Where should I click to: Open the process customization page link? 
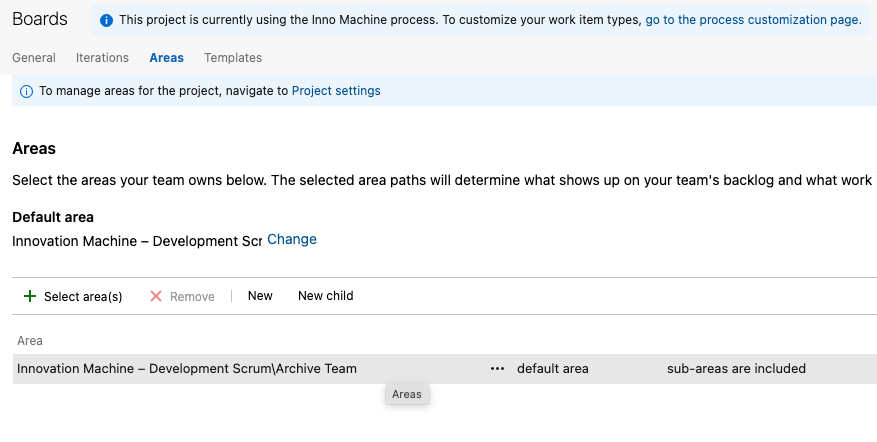[x=753, y=20]
